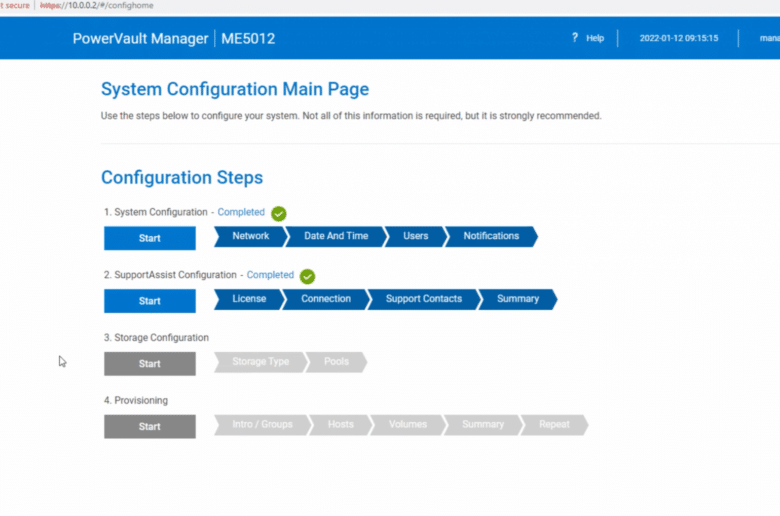Open the Network step
The image size is (780, 516).
click(251, 236)
